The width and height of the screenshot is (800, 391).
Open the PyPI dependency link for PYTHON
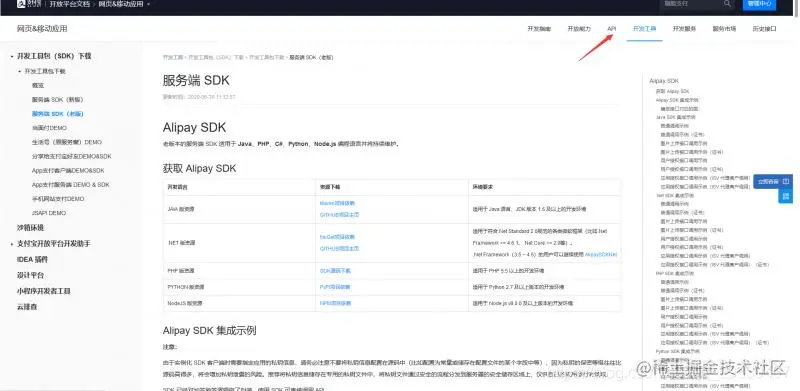coord(335,287)
